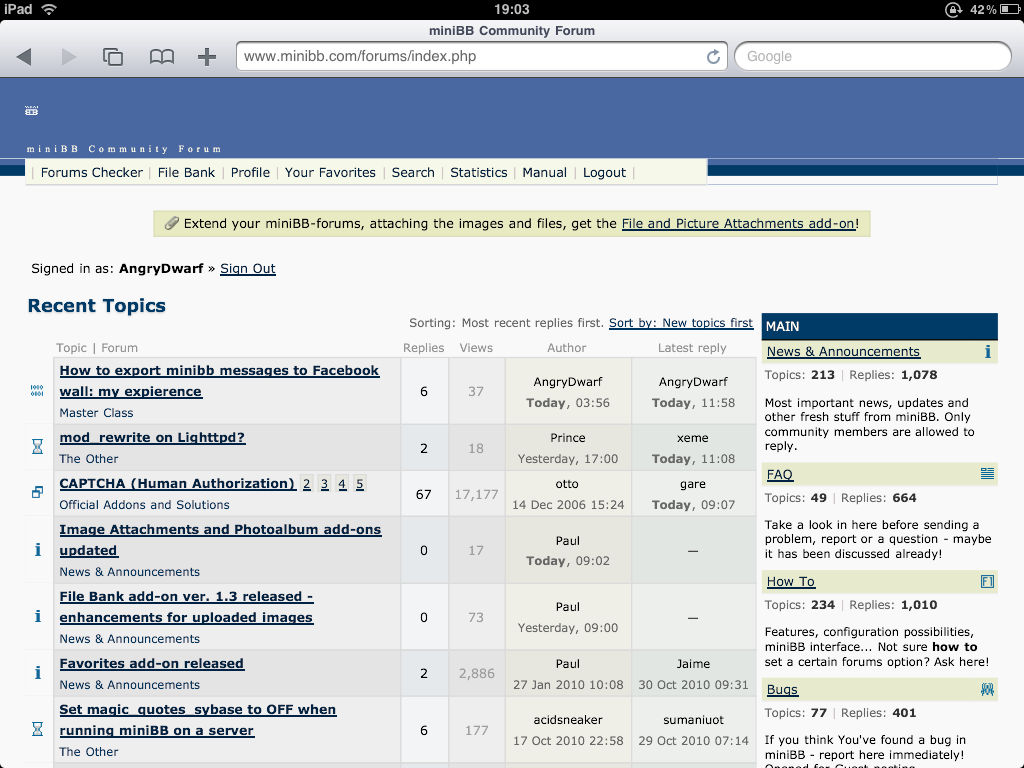Tap the miniBB logo icon in header
1024x768 pixels.
(x=31, y=110)
